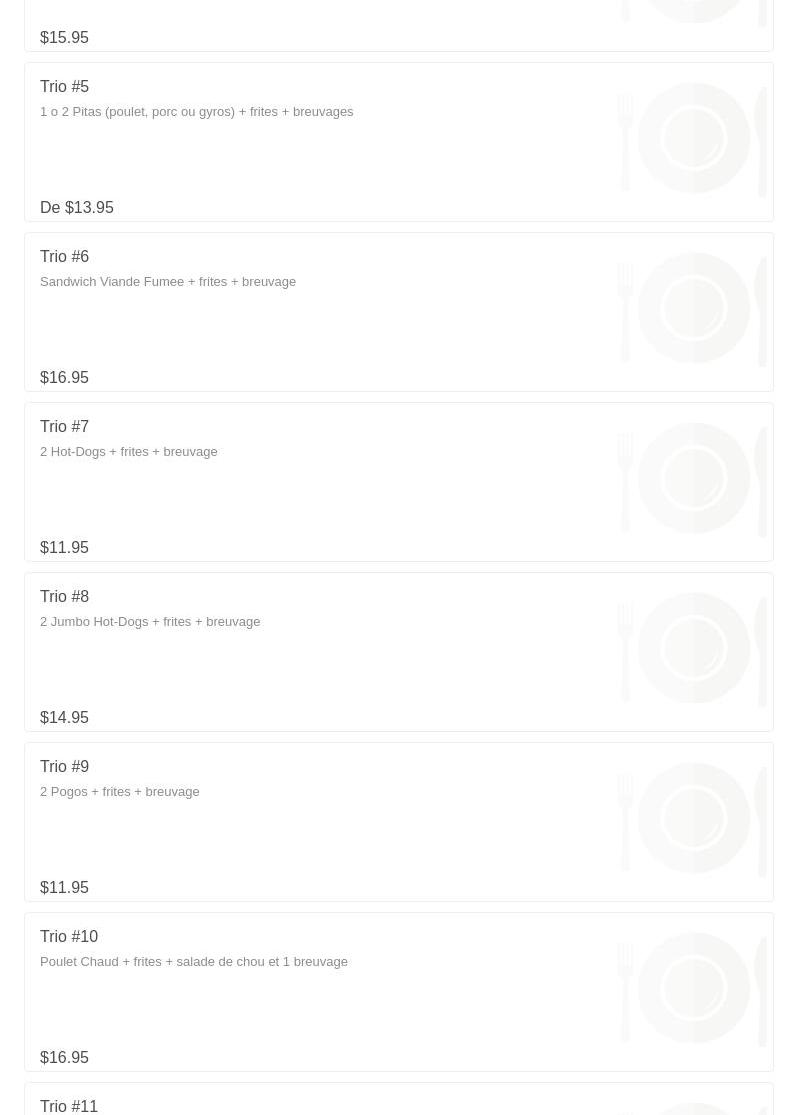Viewport: 785px width, 1115px height.
Task: Select the Trio #6 title
Action: 65,257
